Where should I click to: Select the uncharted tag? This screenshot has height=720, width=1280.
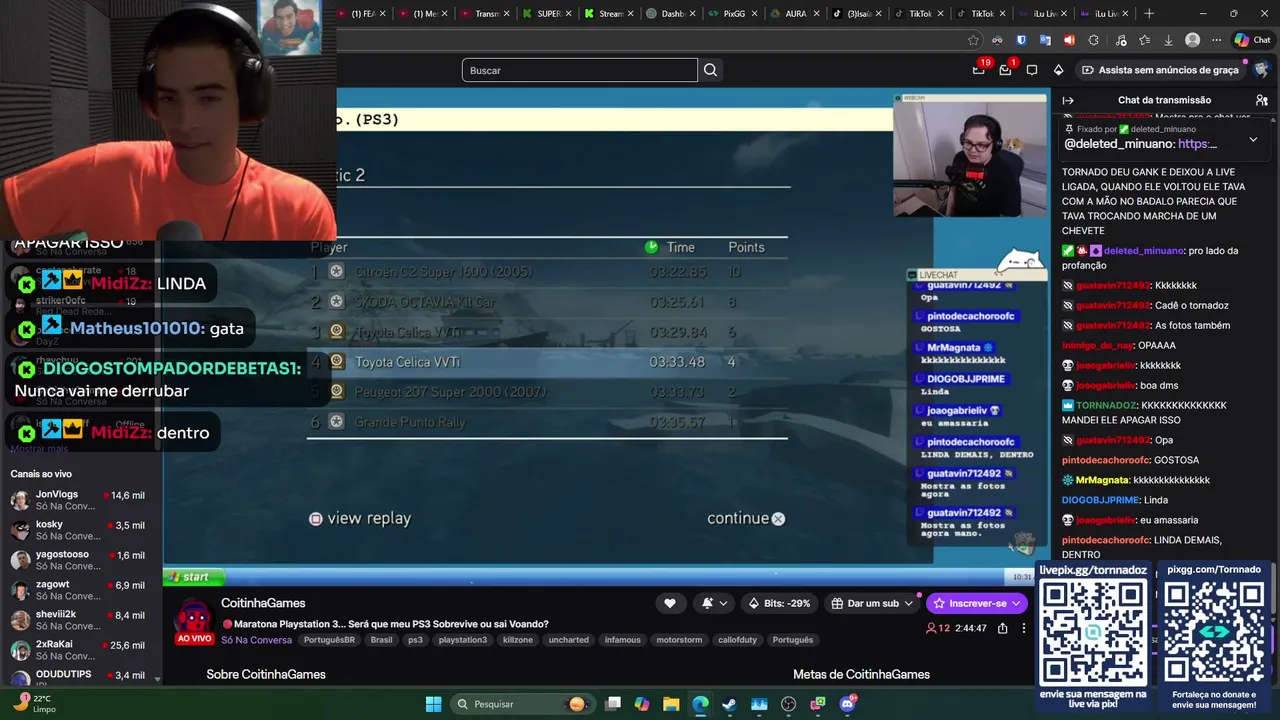click(569, 640)
